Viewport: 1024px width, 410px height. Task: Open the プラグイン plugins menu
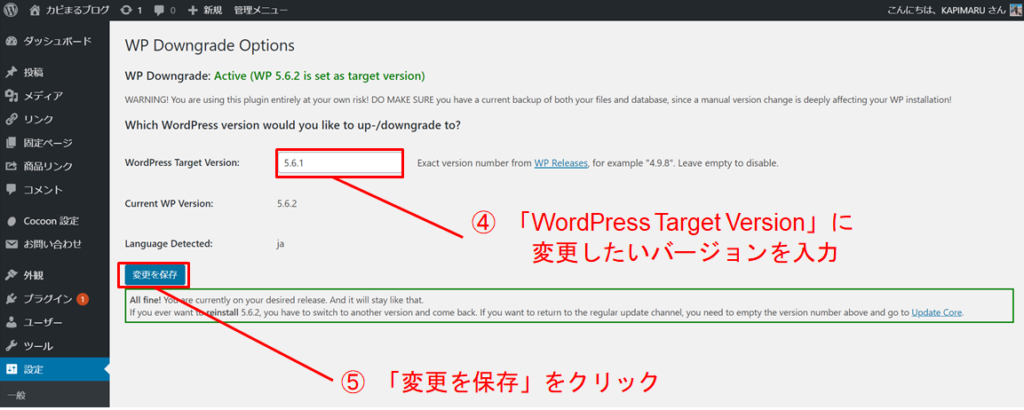pos(48,299)
